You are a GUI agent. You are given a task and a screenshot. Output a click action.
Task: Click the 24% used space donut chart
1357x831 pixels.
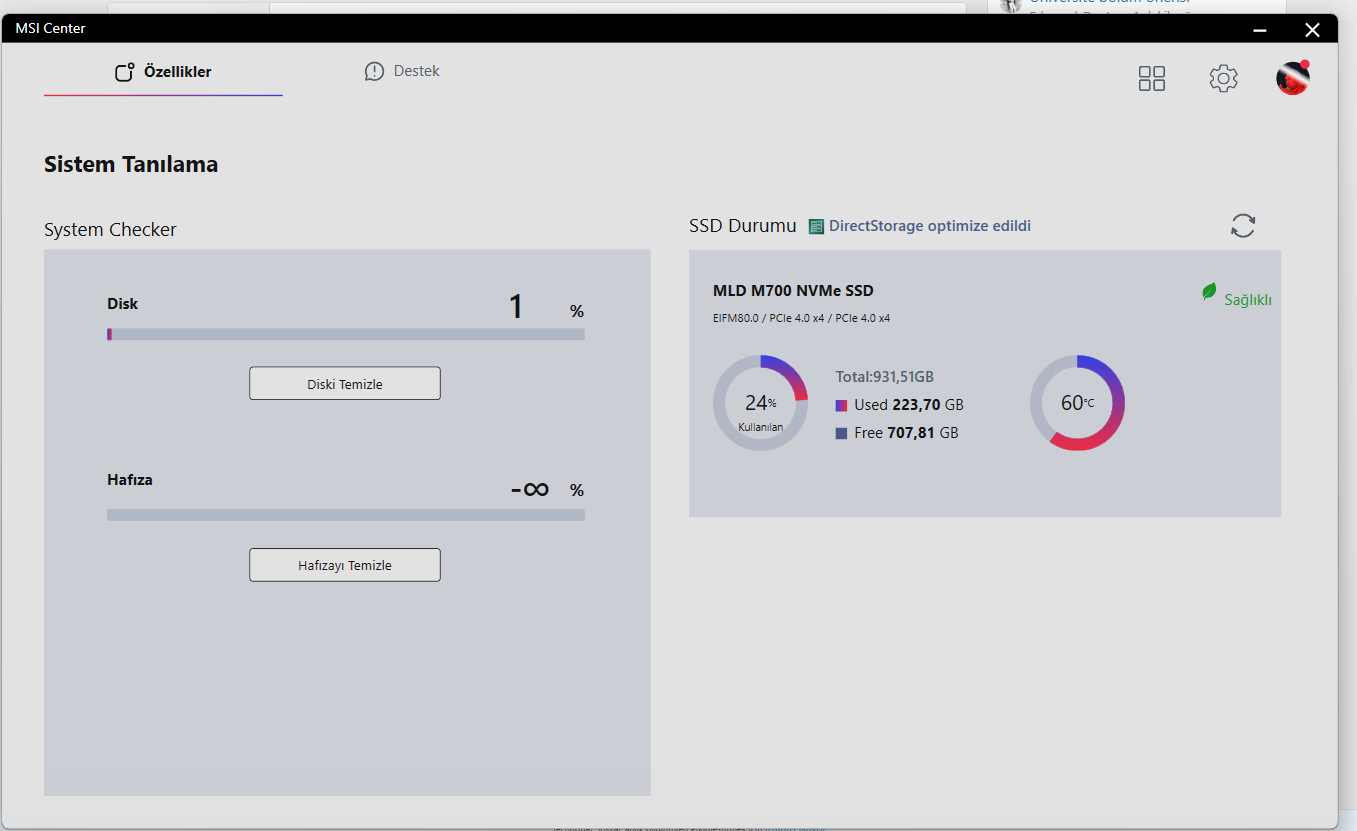[760, 403]
